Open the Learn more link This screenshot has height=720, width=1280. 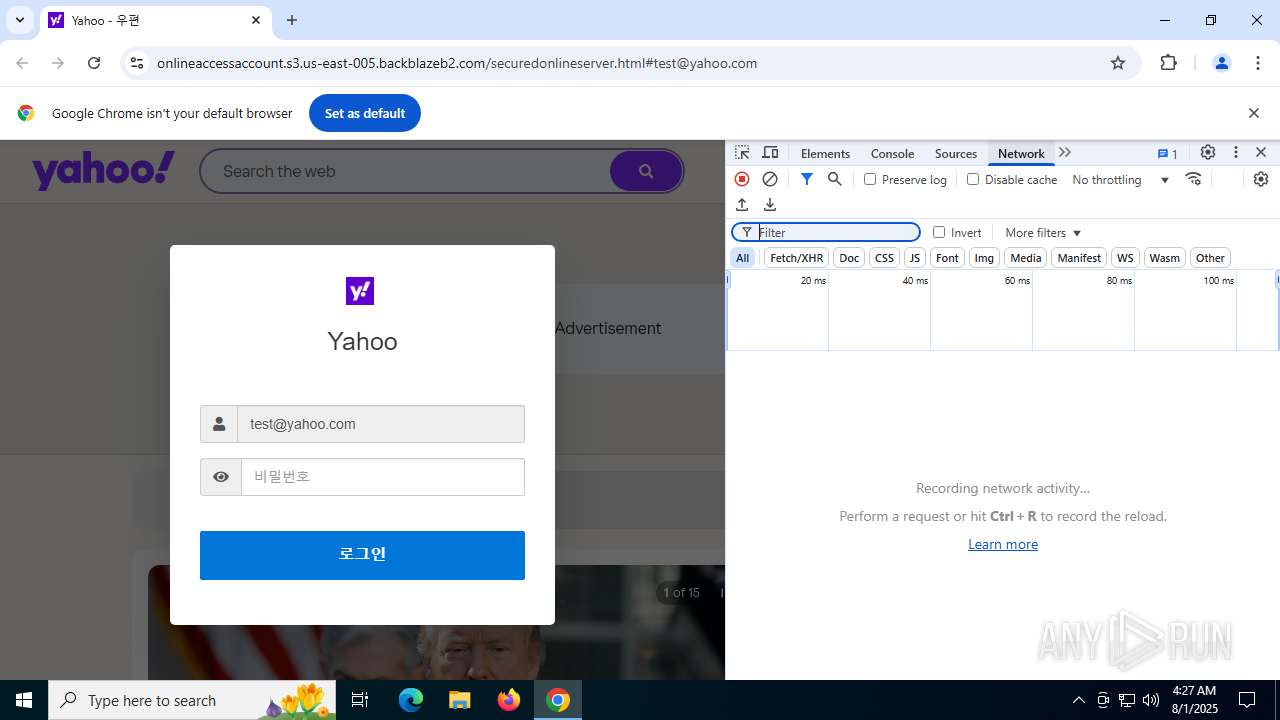(1003, 544)
